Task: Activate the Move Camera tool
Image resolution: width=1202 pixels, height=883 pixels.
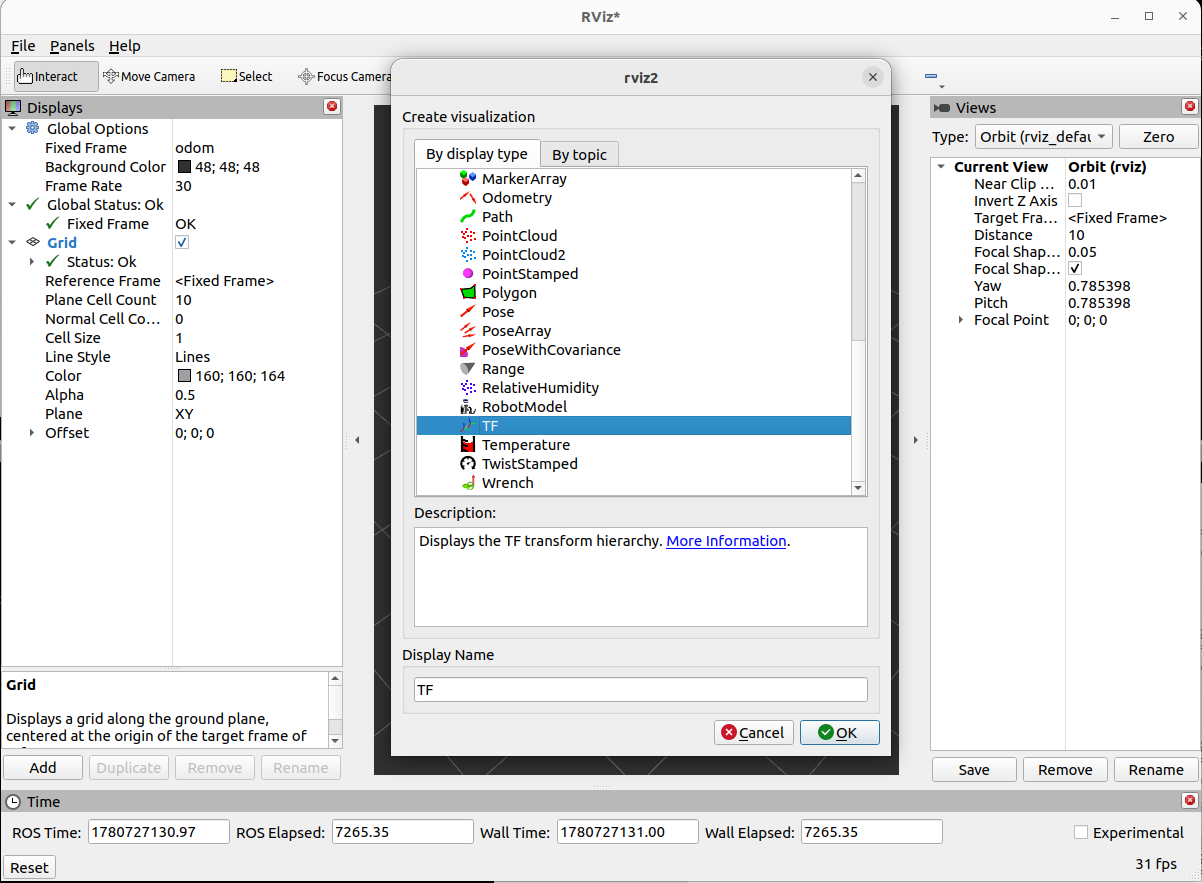Action: pos(149,76)
